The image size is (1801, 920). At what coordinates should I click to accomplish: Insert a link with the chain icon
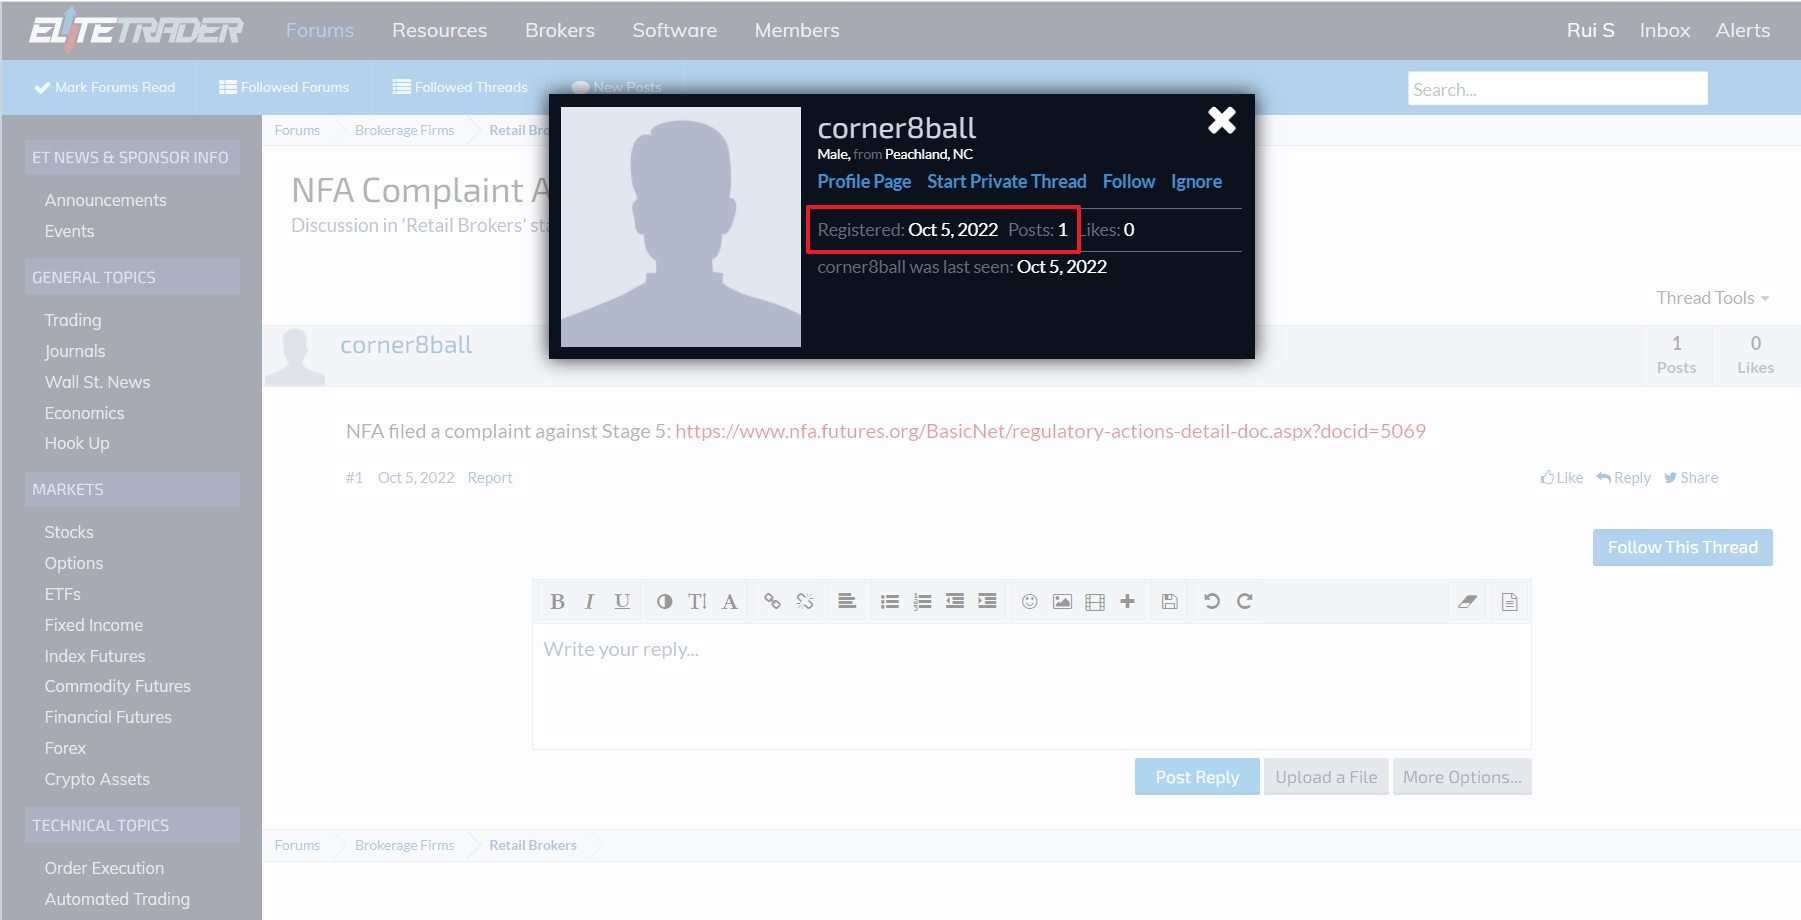[772, 601]
